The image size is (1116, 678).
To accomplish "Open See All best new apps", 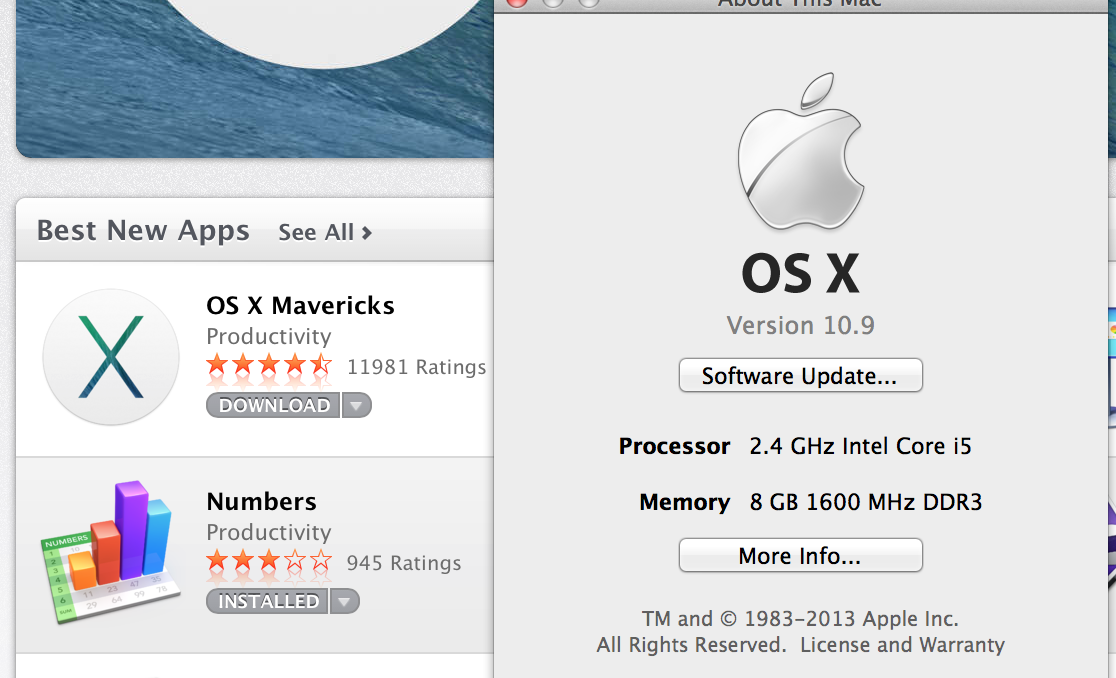I will click(325, 232).
